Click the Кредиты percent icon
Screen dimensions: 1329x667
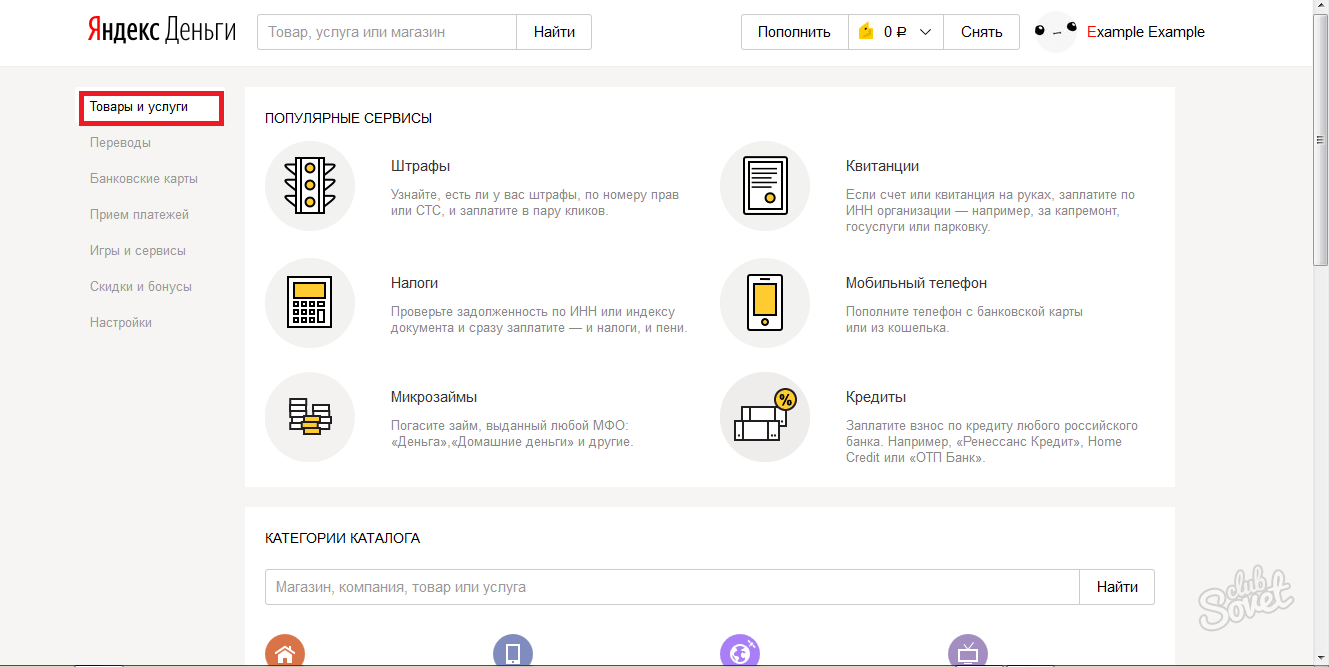(x=765, y=417)
